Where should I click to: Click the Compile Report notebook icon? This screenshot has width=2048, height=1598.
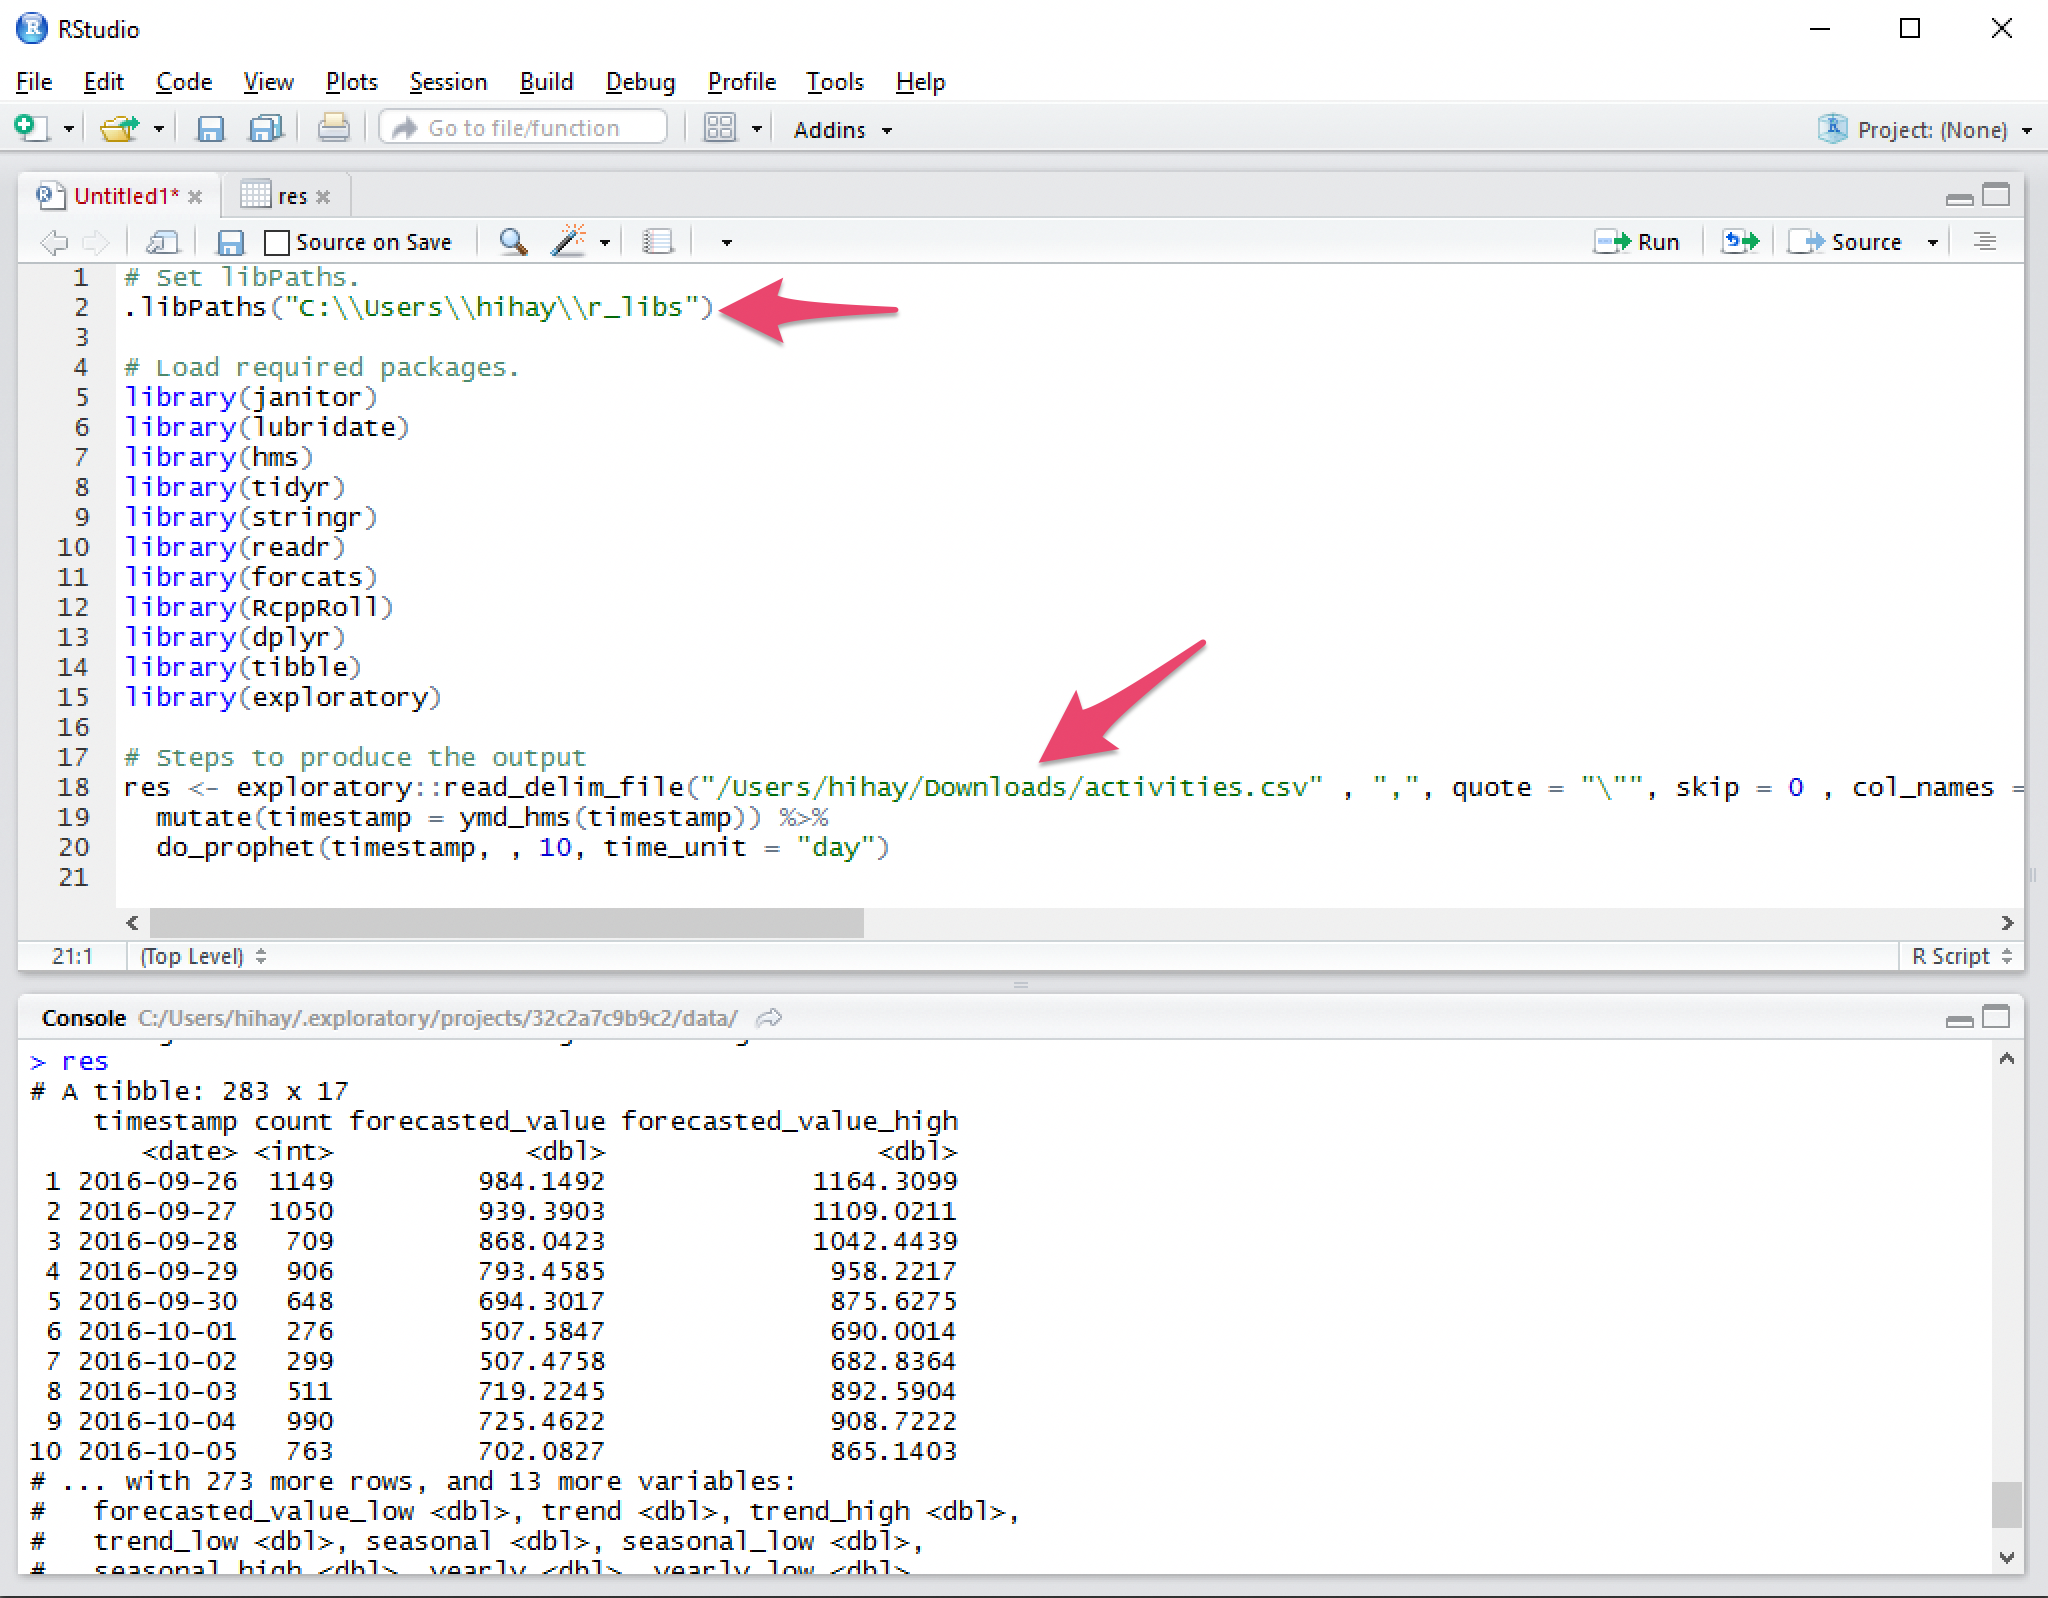[x=658, y=242]
